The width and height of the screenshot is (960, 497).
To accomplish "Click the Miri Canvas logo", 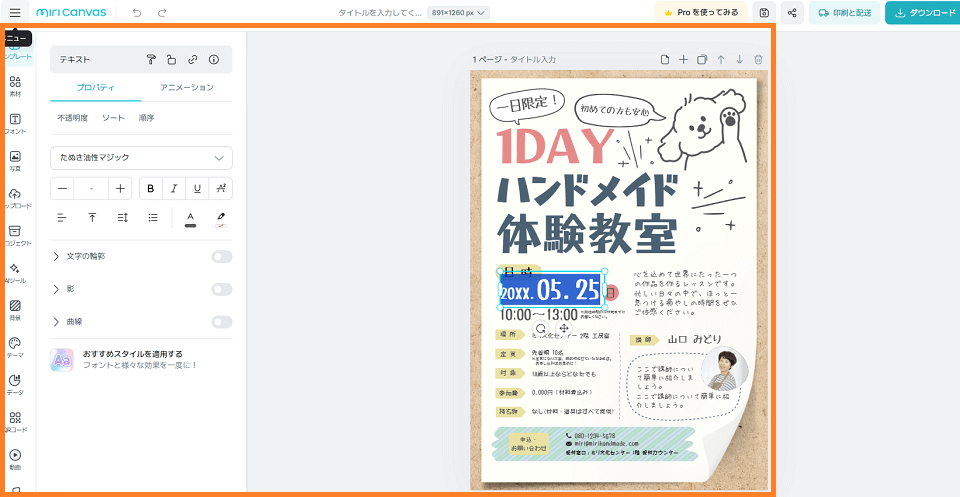I will [70, 12].
